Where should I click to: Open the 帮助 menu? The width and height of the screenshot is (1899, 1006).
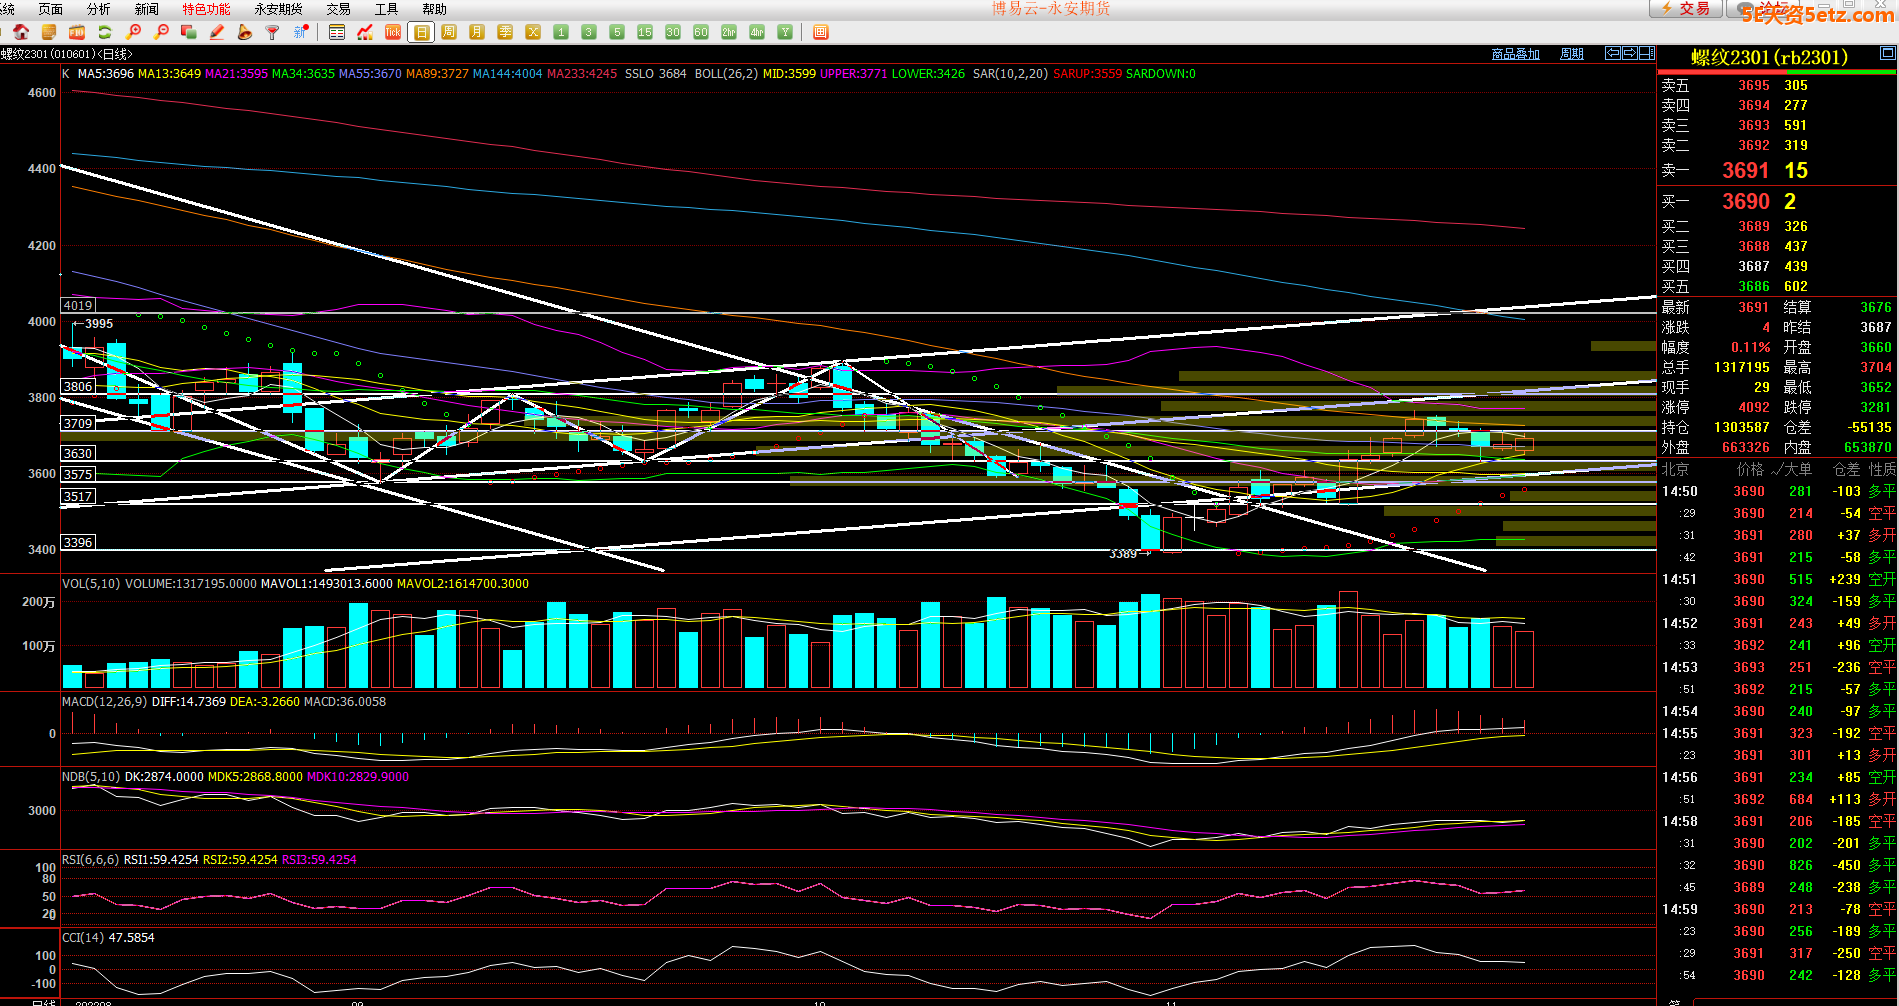point(434,9)
